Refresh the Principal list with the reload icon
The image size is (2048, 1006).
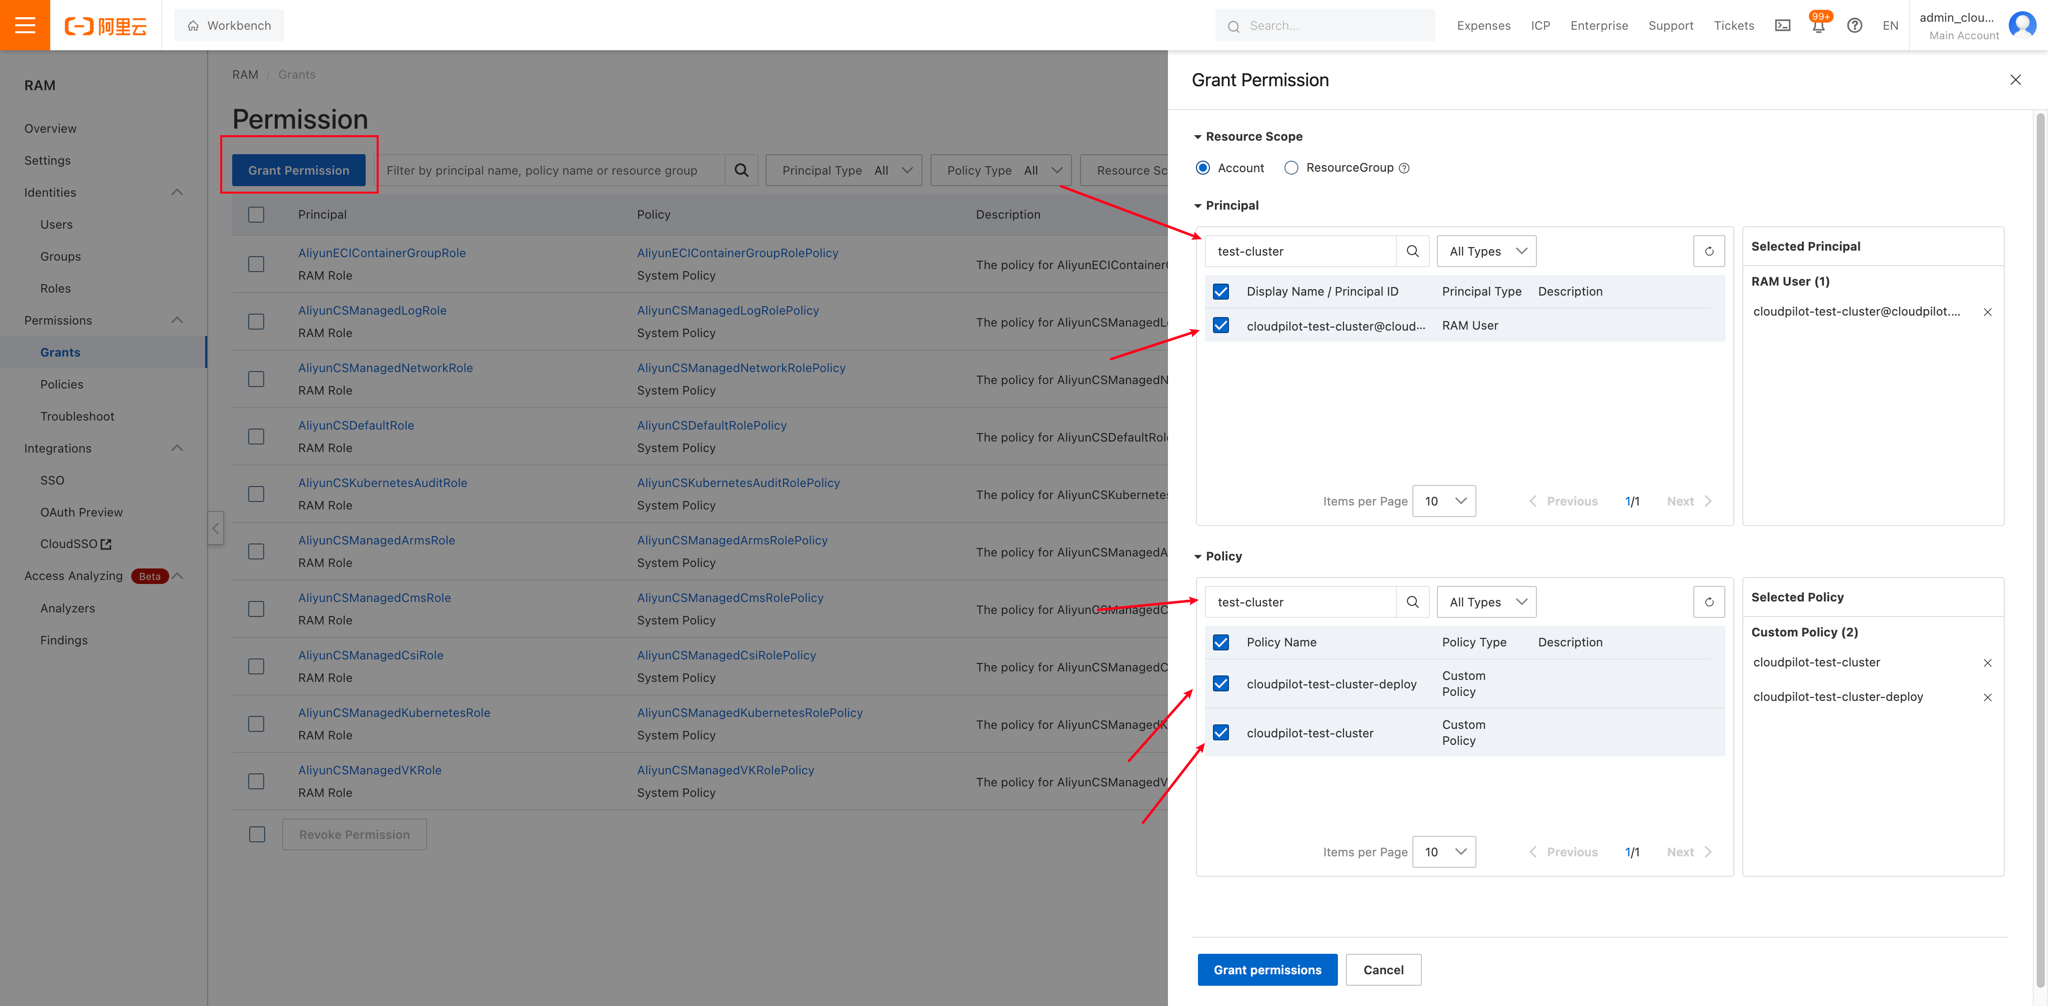[x=1708, y=251]
